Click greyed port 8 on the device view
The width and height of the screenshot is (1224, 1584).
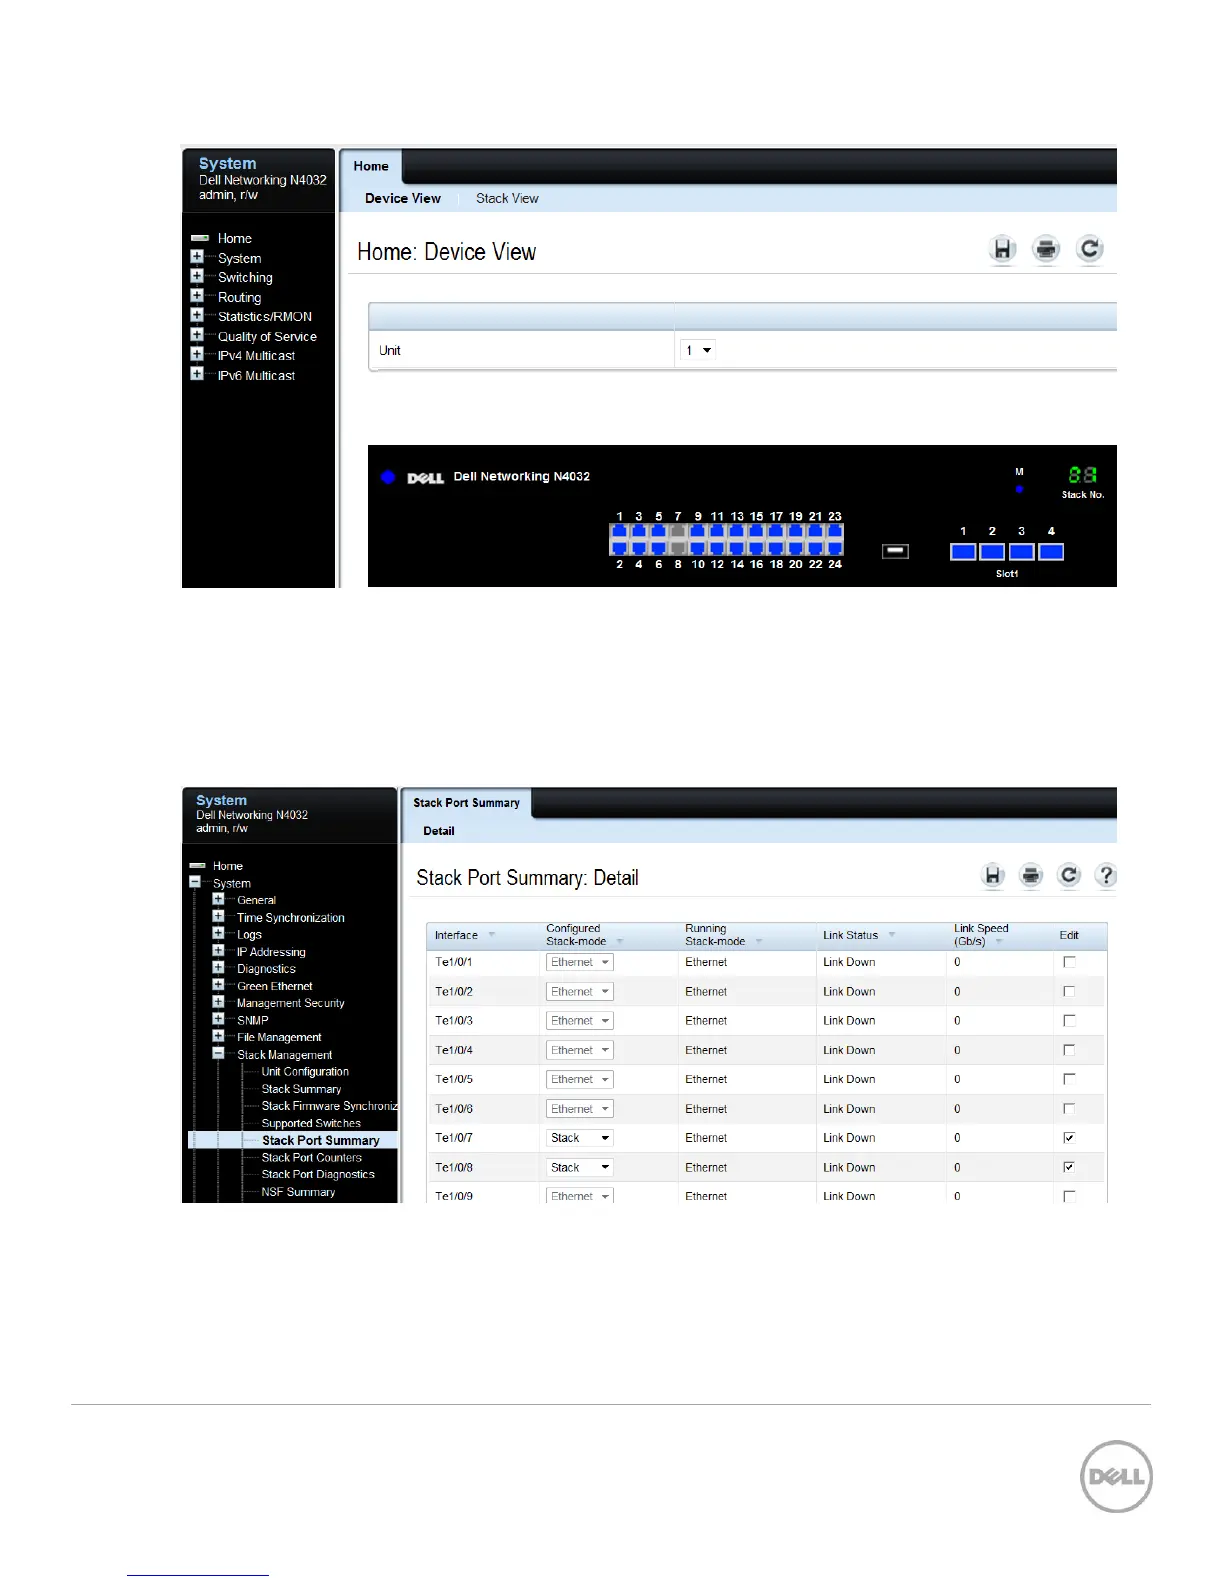coord(678,548)
